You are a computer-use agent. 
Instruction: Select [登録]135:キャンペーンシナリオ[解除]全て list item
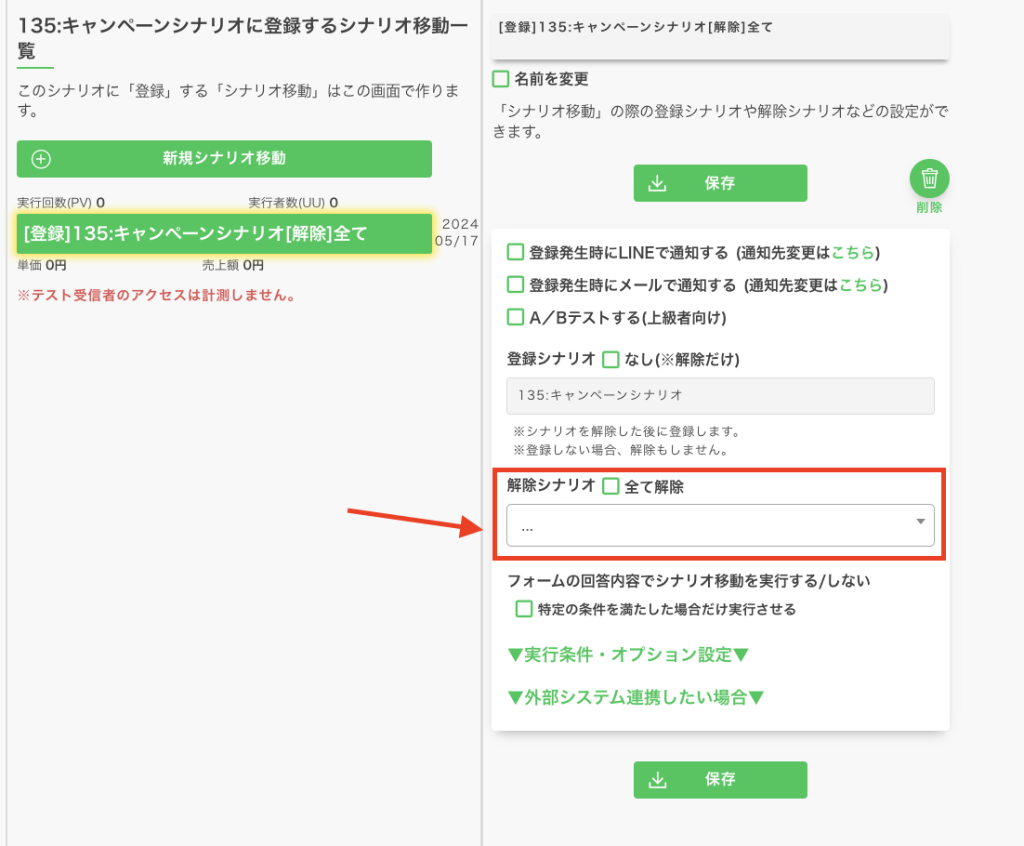[x=224, y=234]
